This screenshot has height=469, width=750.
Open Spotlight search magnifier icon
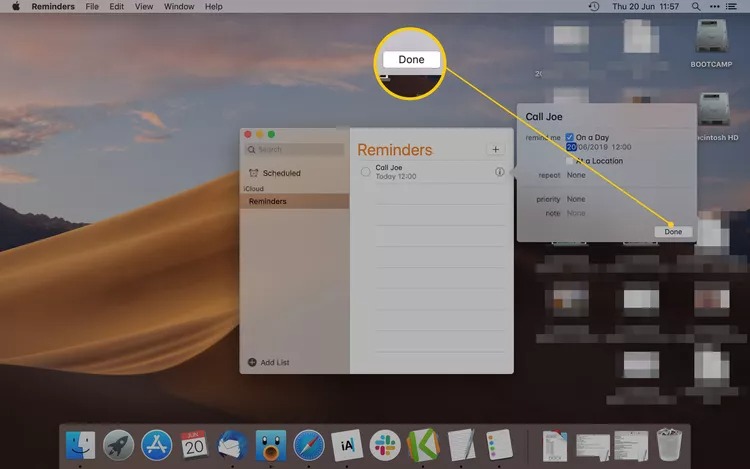click(696, 7)
